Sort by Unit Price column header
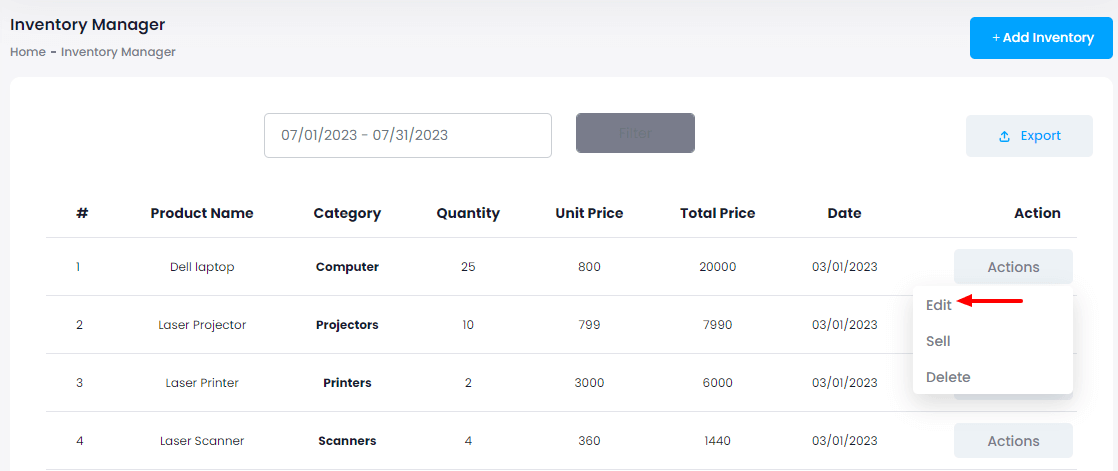This screenshot has height=471, width=1118. 589,213
